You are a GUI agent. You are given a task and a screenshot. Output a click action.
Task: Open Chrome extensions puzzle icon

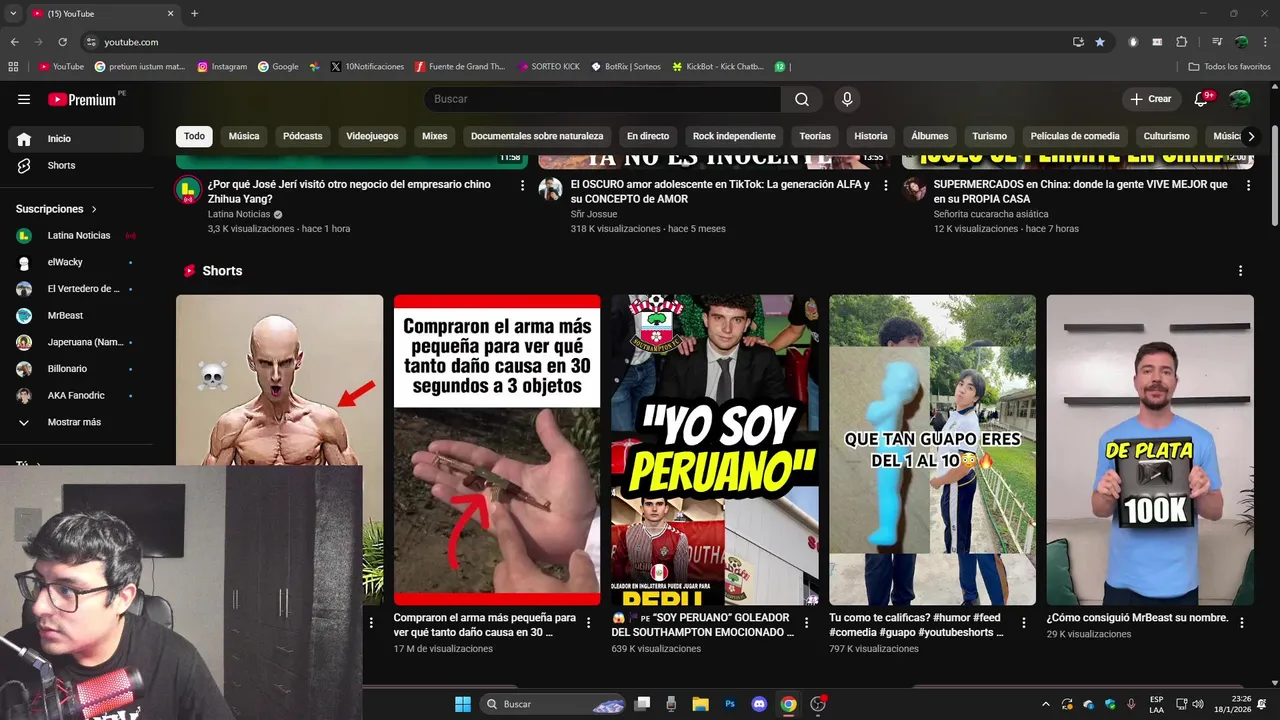coord(1182,42)
